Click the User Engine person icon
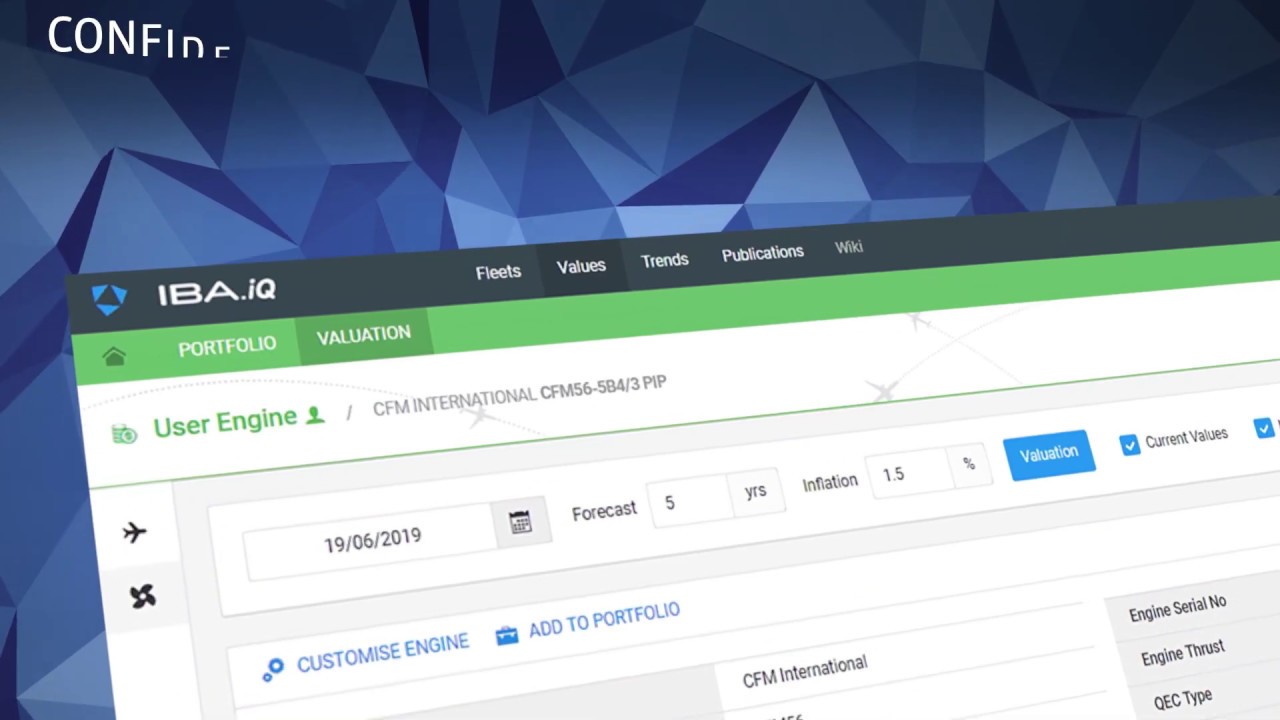The width and height of the screenshot is (1280, 720). (315, 414)
